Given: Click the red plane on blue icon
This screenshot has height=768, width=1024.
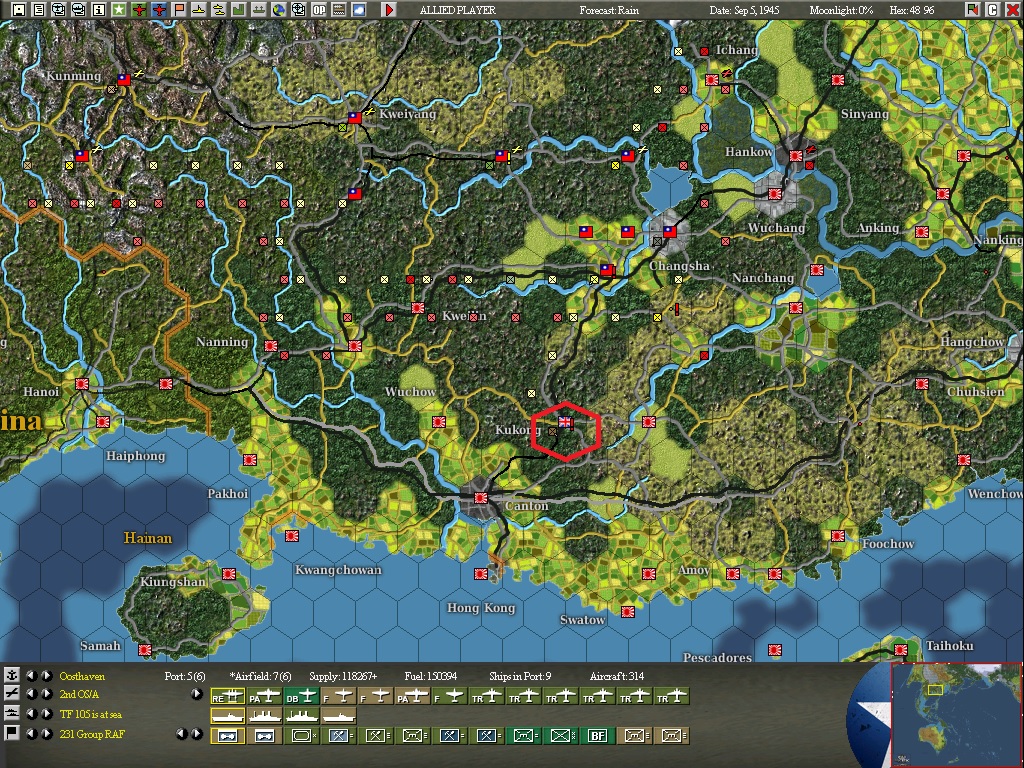Looking at the screenshot, I should coord(159,10).
